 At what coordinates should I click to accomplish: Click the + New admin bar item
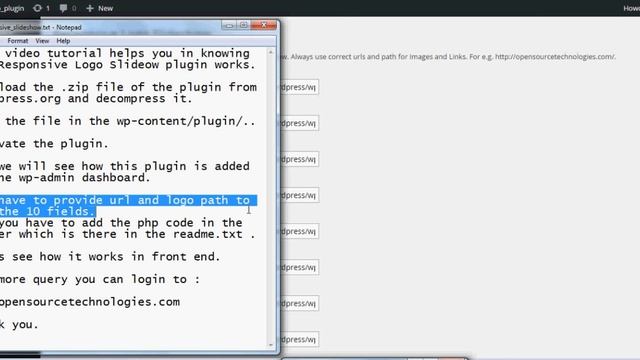pos(100,8)
